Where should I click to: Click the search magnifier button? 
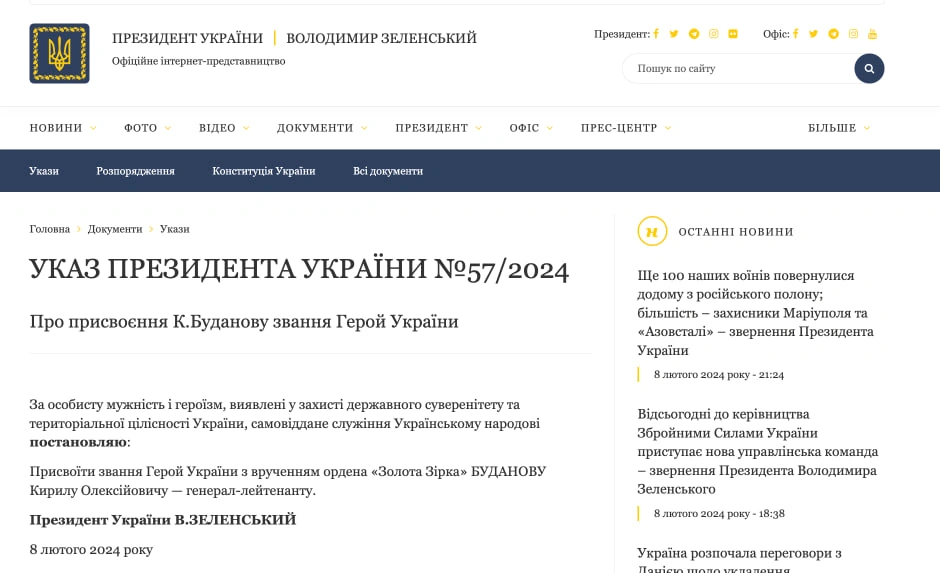(869, 68)
